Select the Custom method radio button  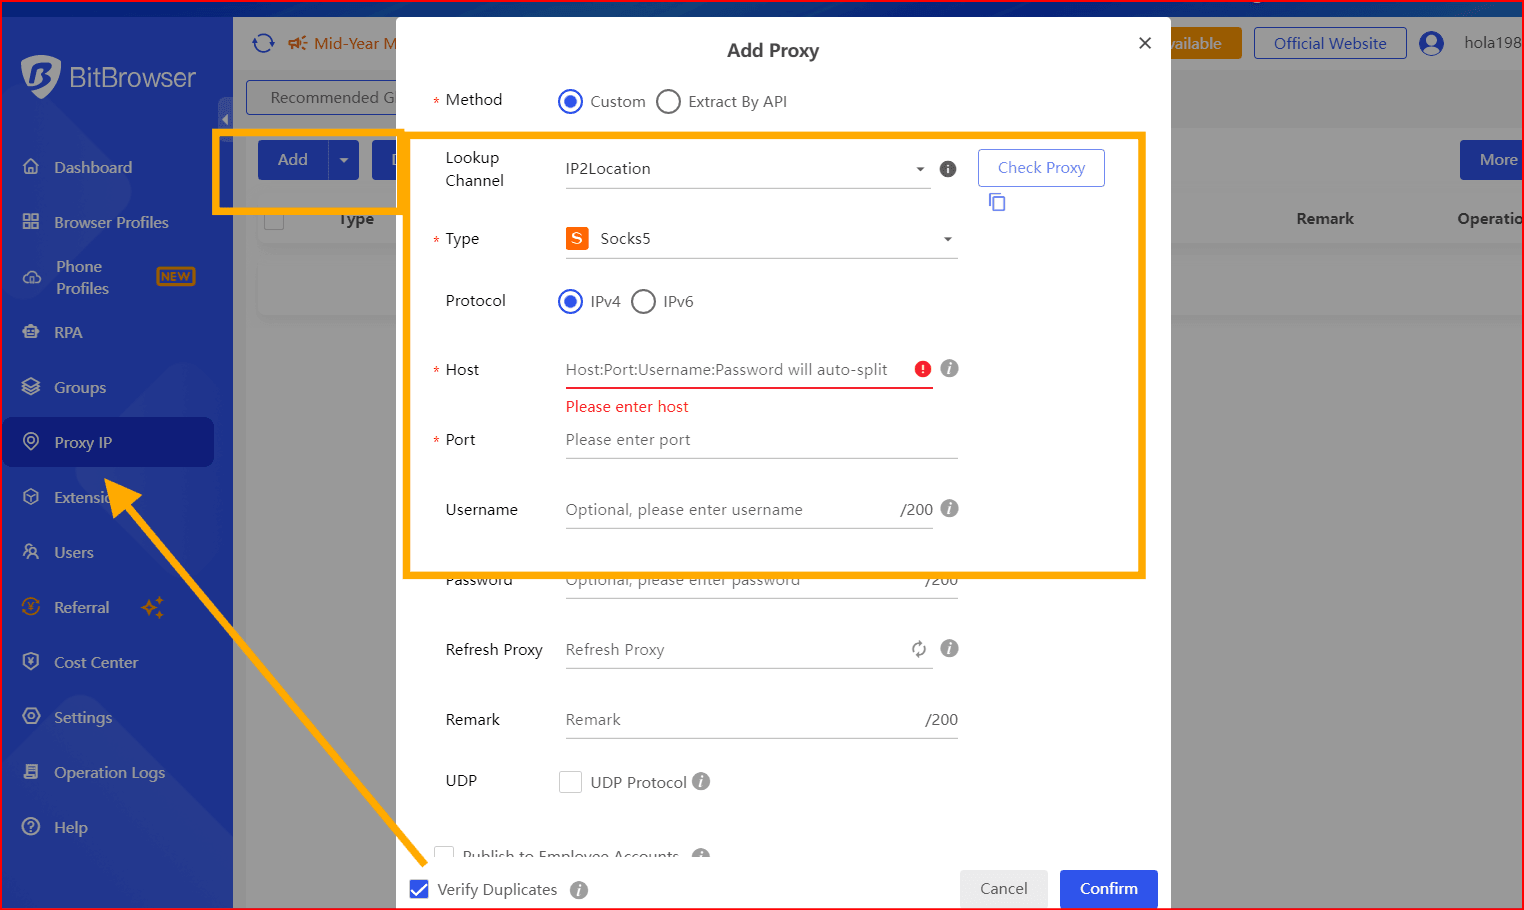570,102
